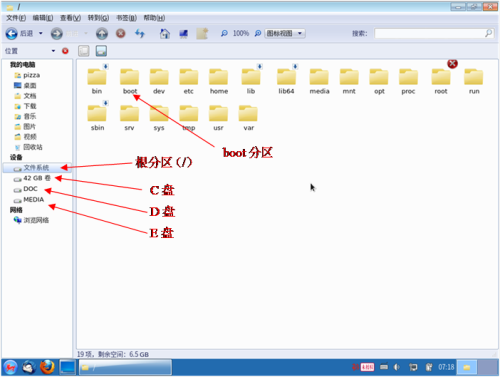Reset zoom via the 100% label
The image size is (500, 377).
pos(241,33)
